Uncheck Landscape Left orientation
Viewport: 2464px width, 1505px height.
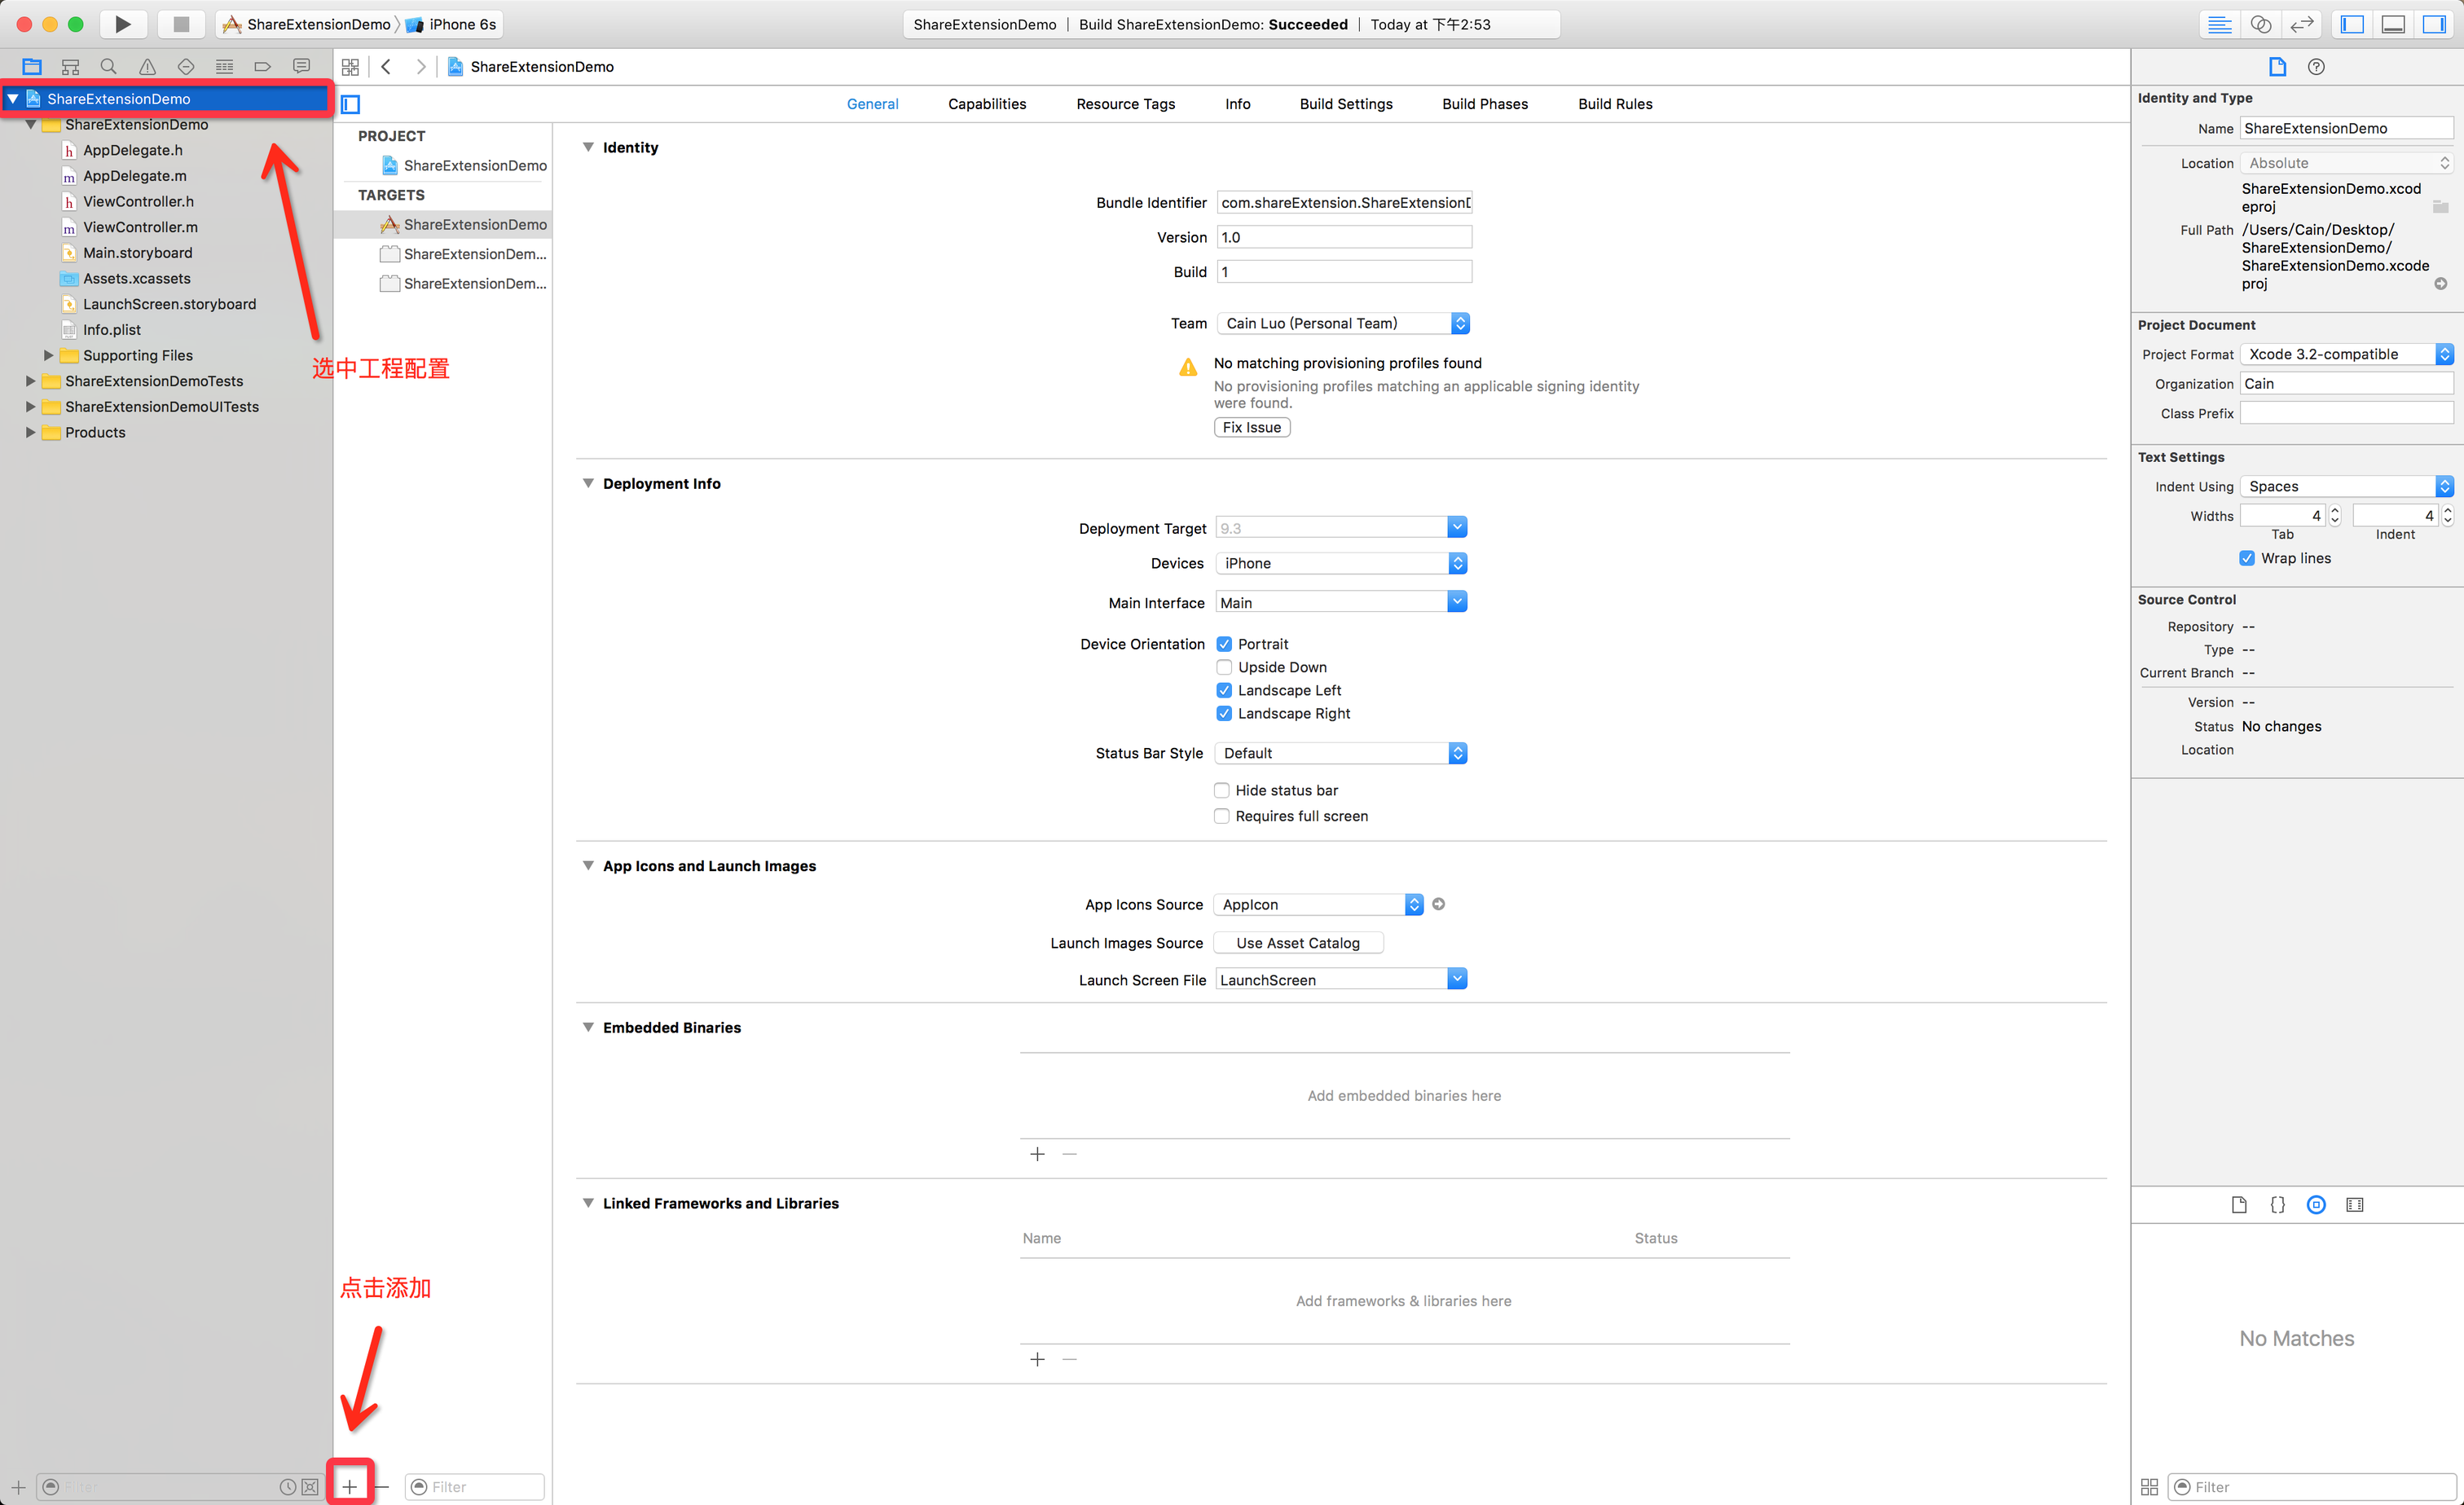pos(1224,690)
